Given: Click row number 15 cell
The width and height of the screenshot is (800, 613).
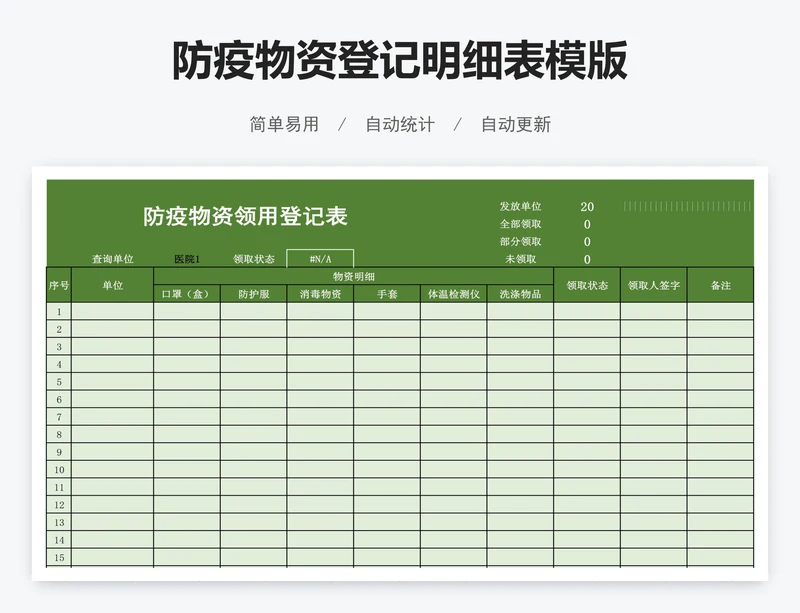Looking at the screenshot, I should (x=59, y=557).
